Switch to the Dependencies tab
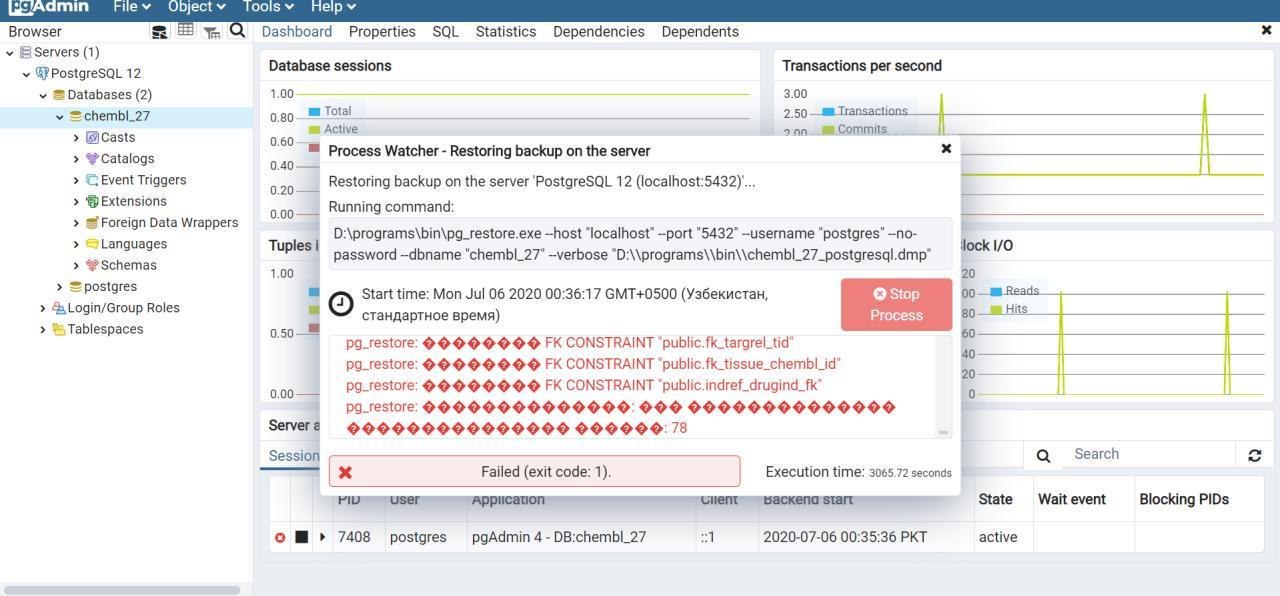 pos(599,31)
